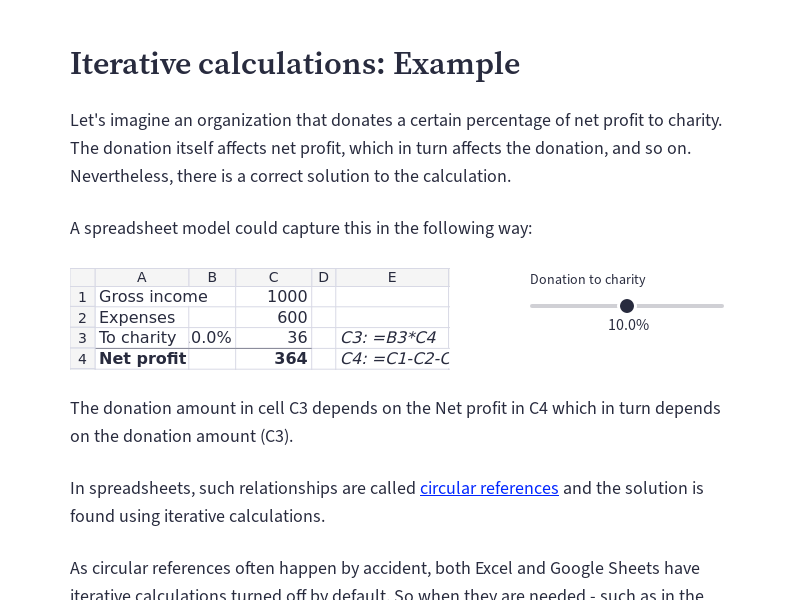Screen dimensions: 800x600
Task: Click the '10.0%' value label
Action: click(628, 325)
